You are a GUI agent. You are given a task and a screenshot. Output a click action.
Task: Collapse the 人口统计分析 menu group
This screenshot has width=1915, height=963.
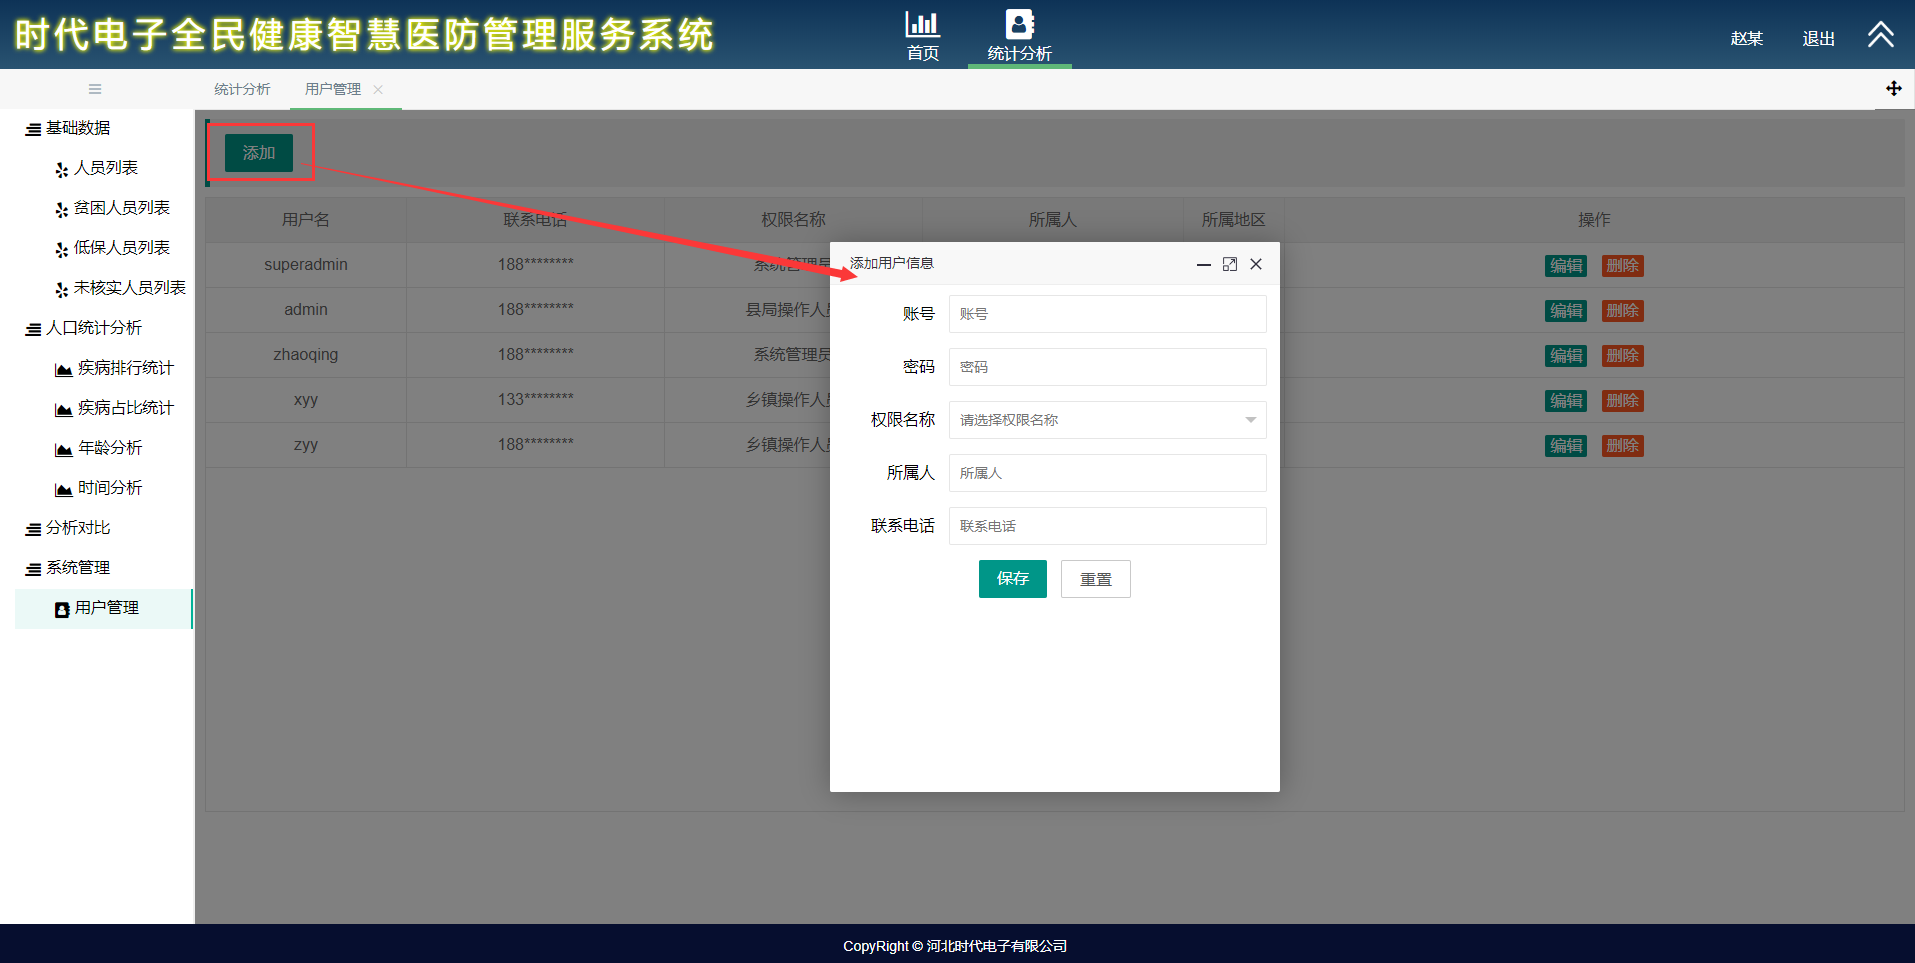coord(93,328)
